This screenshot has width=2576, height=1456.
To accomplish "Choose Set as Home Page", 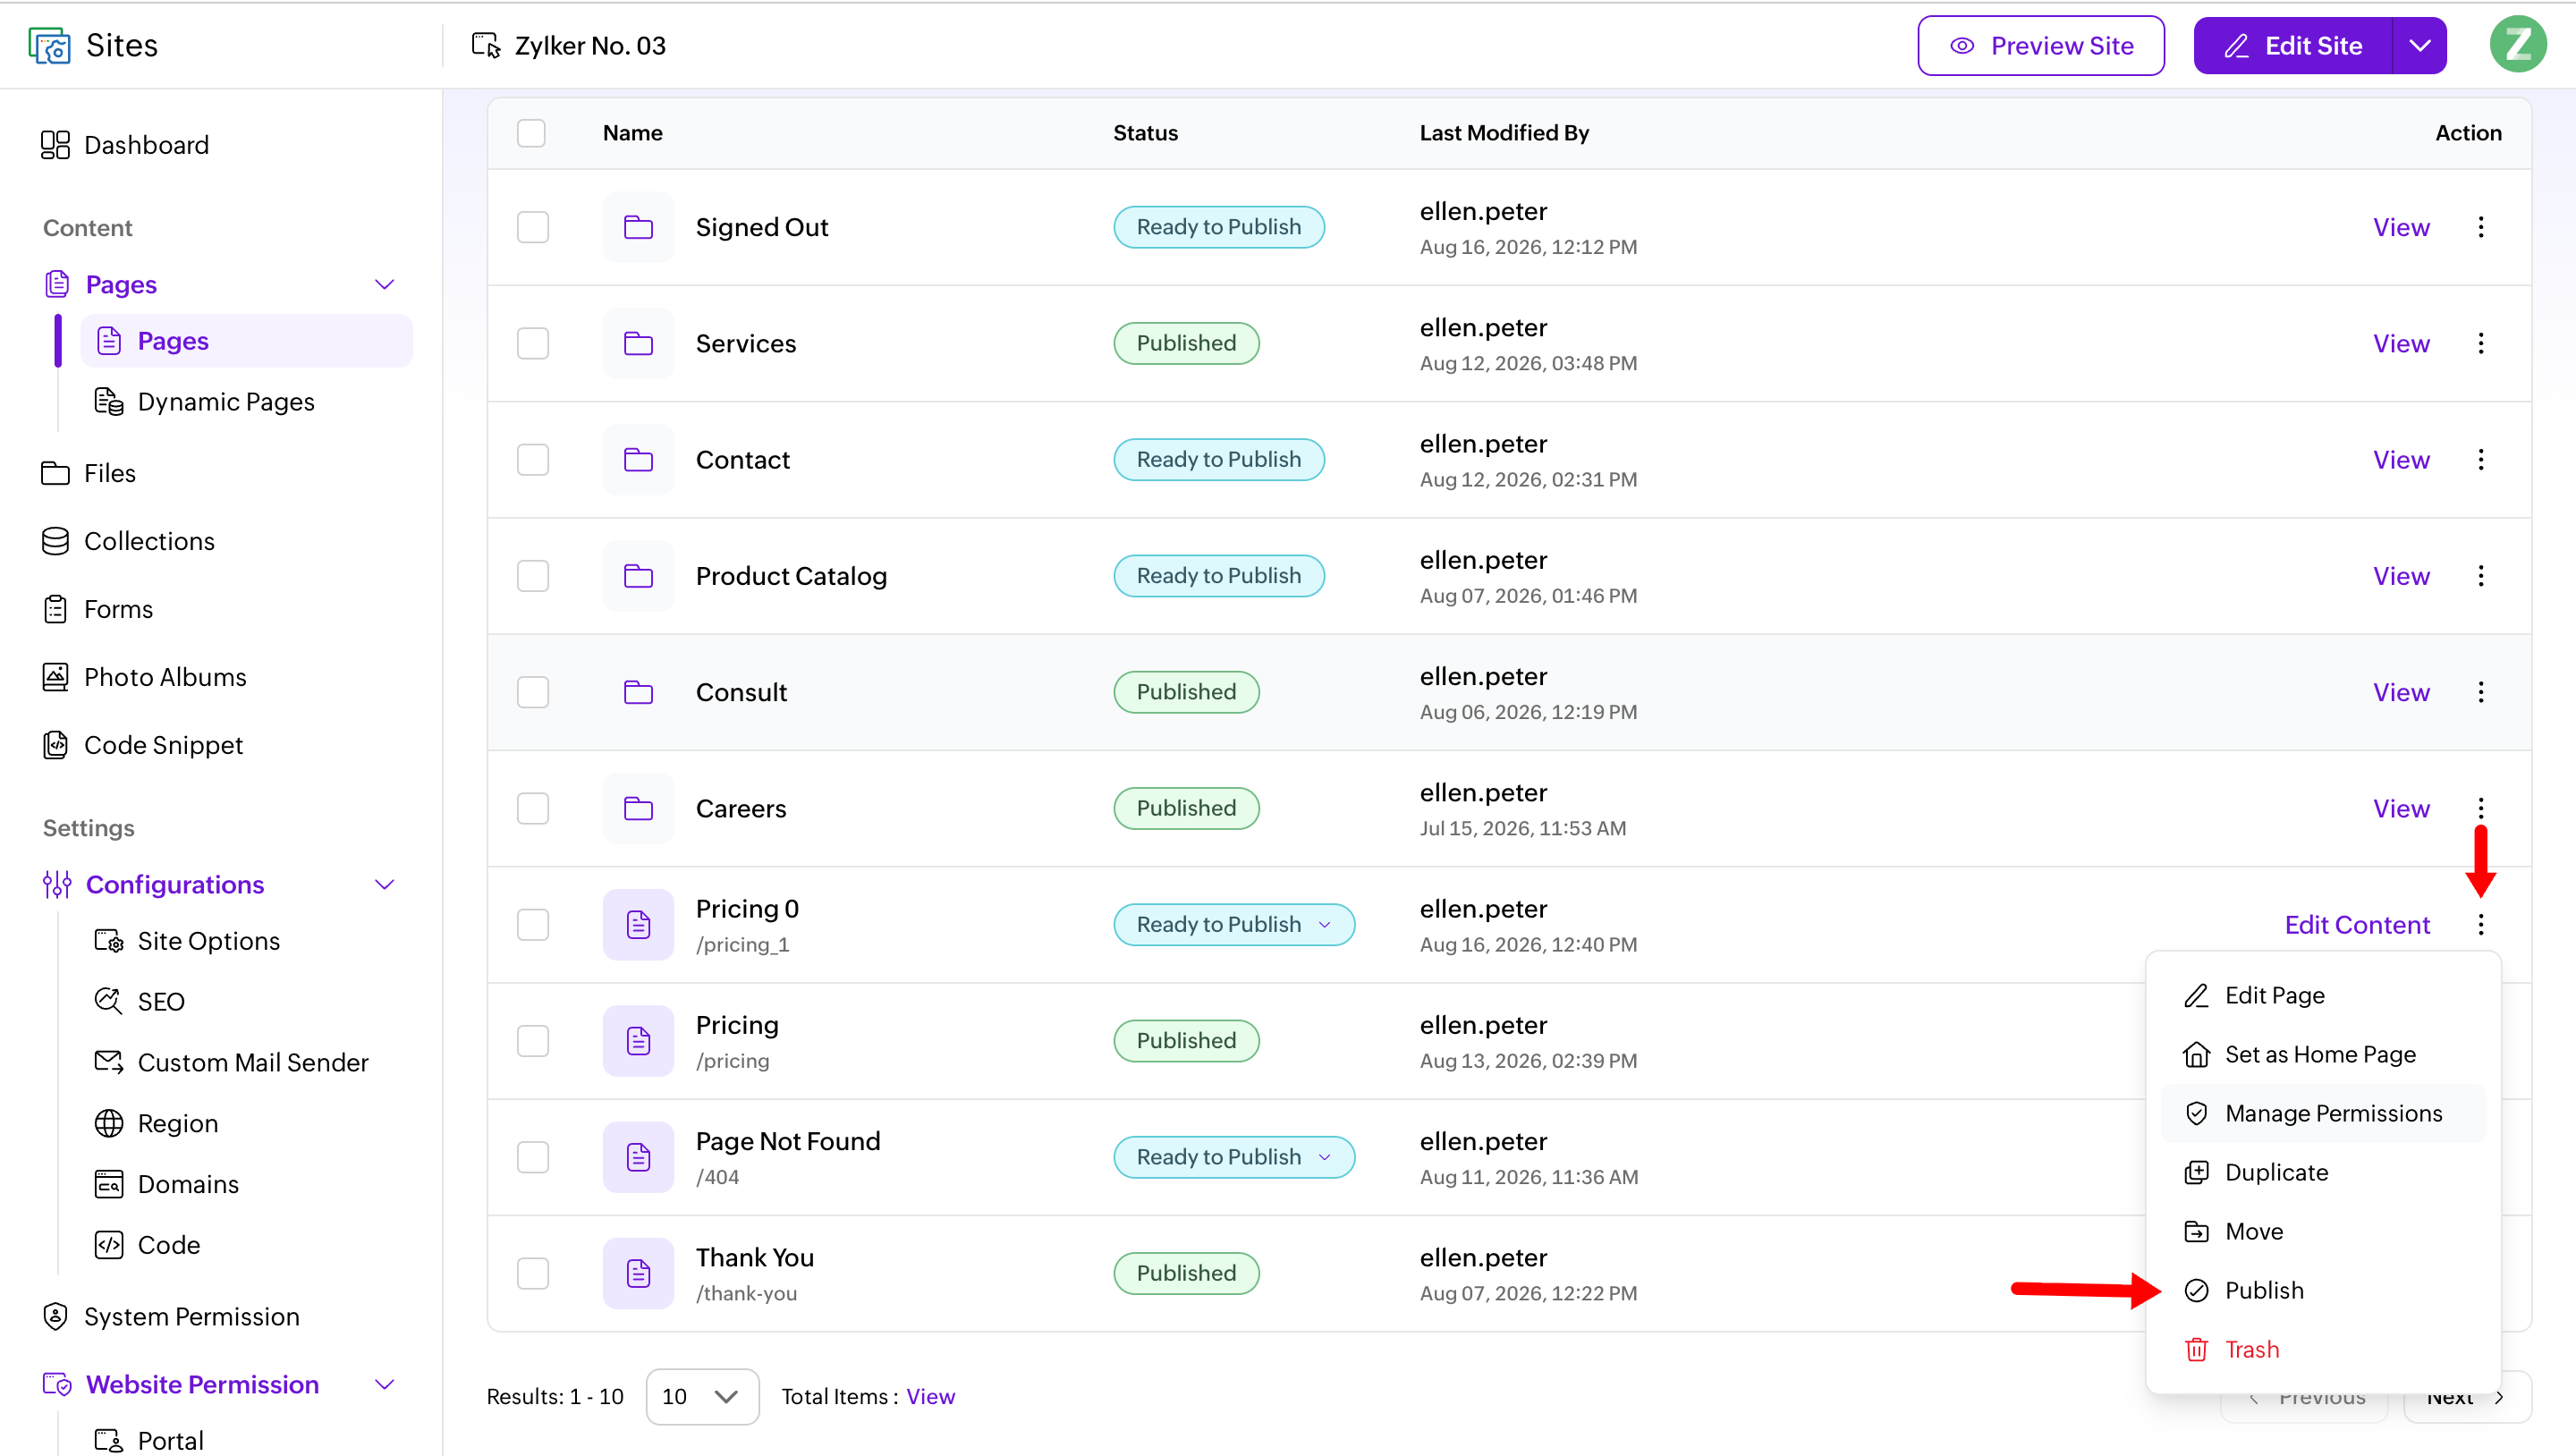I will click(2323, 1054).
